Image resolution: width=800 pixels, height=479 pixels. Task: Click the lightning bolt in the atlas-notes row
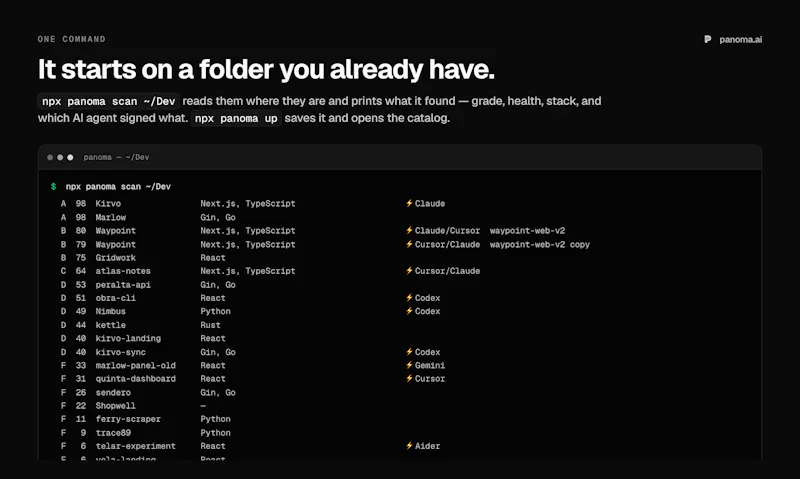409,270
